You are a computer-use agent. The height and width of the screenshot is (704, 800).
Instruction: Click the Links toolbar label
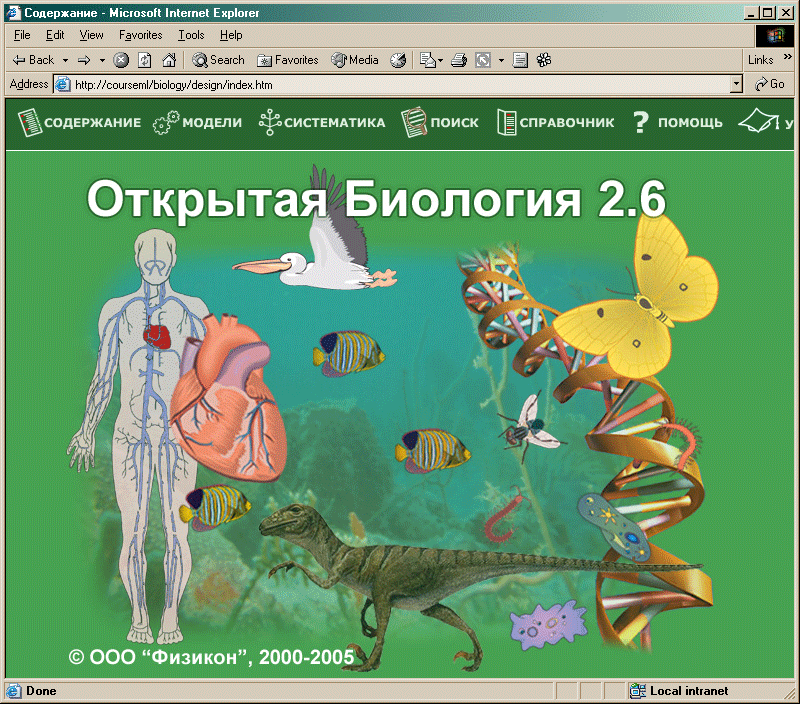[x=761, y=60]
